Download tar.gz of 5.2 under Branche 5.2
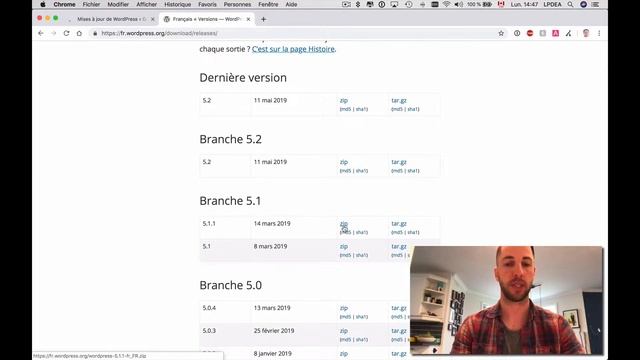This screenshot has height=360, width=640. tap(399, 162)
